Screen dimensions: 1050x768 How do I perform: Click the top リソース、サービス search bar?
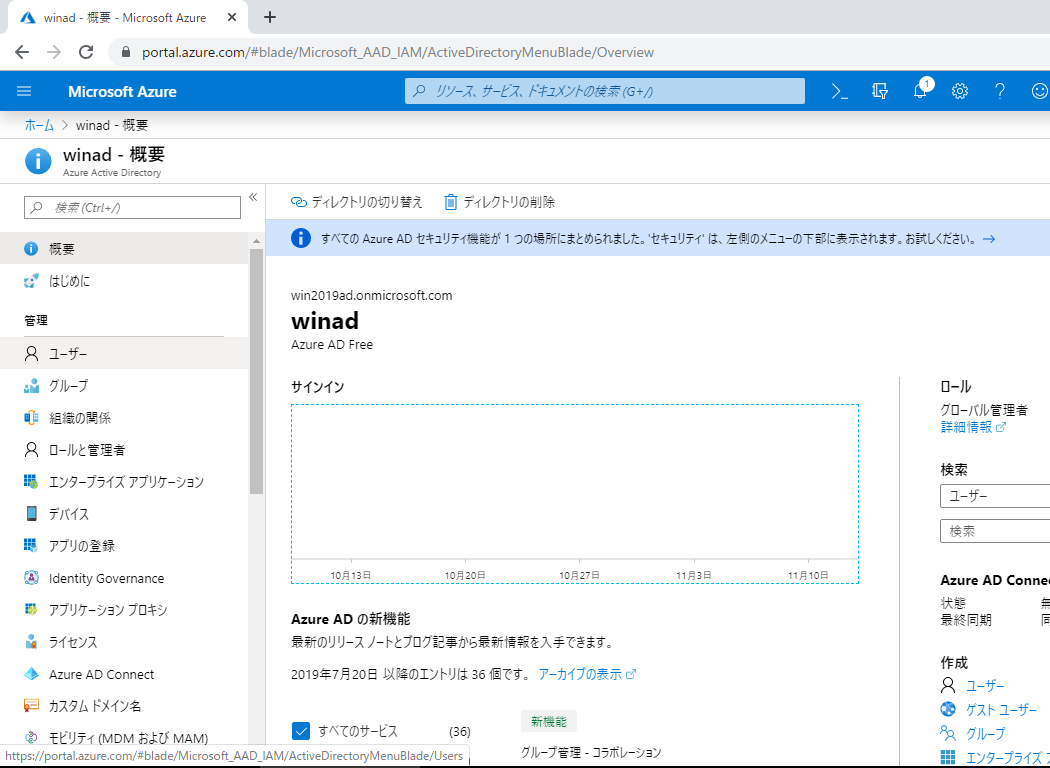[x=605, y=91]
